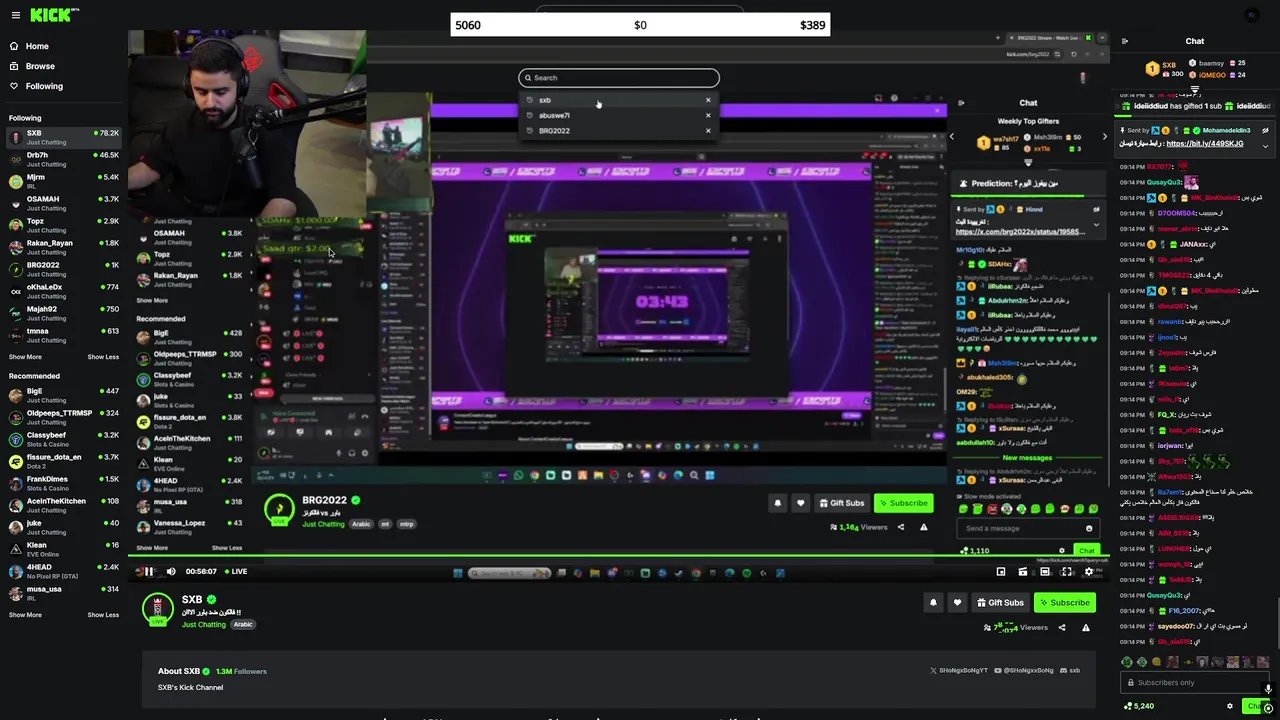The width and height of the screenshot is (1280, 720).
Task: Share the SXB stream
Action: tap(1062, 628)
